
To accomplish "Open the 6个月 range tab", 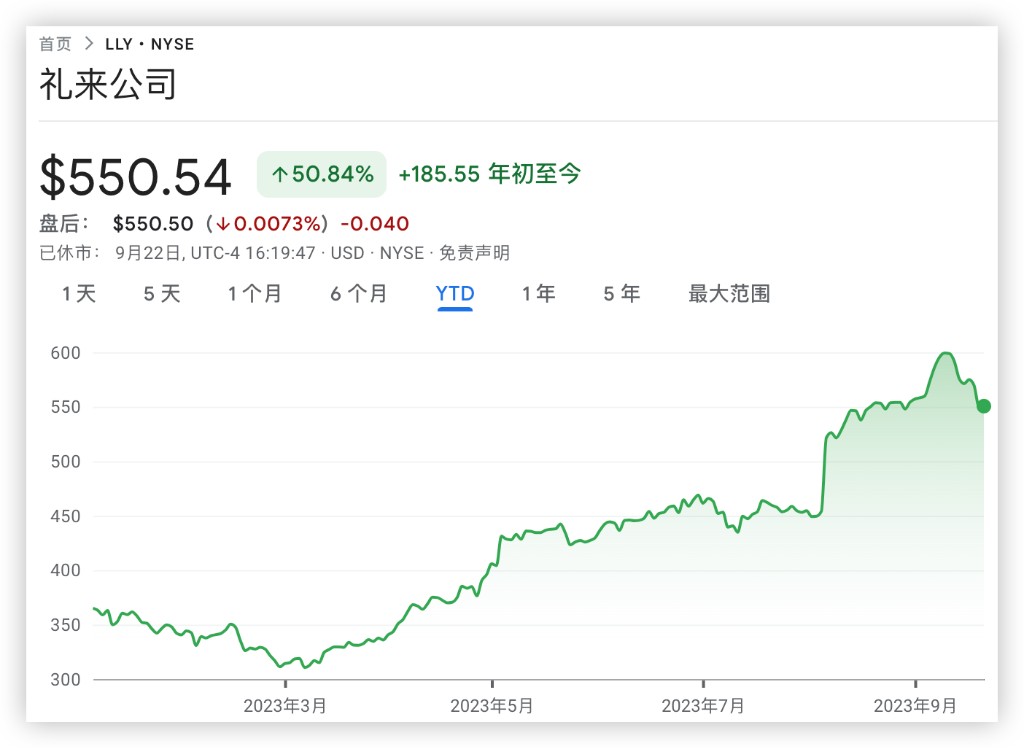I will (359, 294).
